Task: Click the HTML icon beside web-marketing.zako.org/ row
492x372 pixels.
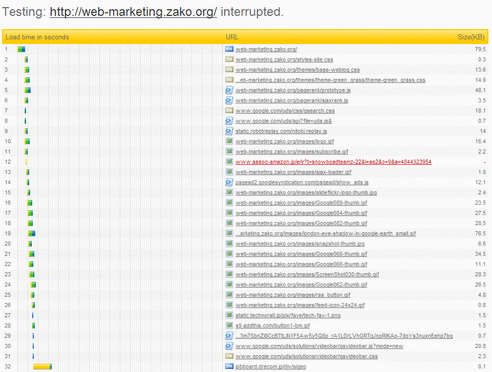Action: tap(229, 49)
